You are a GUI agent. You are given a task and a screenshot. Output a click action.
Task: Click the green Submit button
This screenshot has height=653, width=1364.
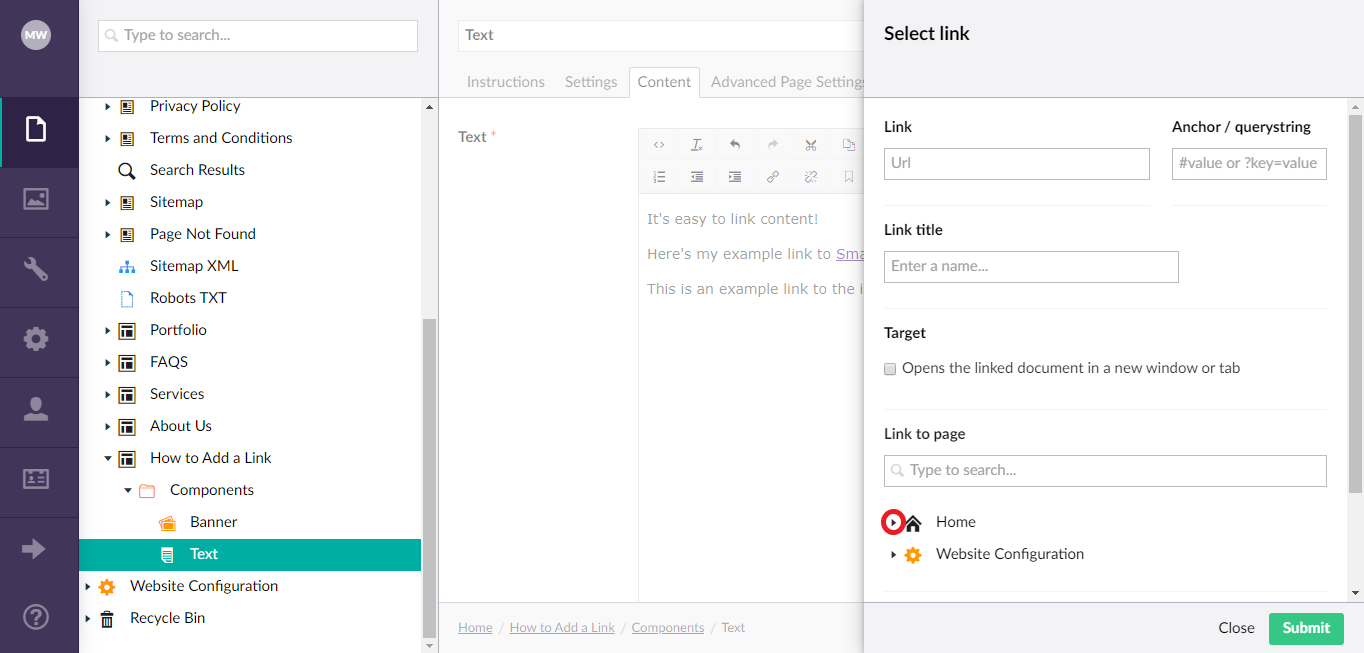[1306, 628]
